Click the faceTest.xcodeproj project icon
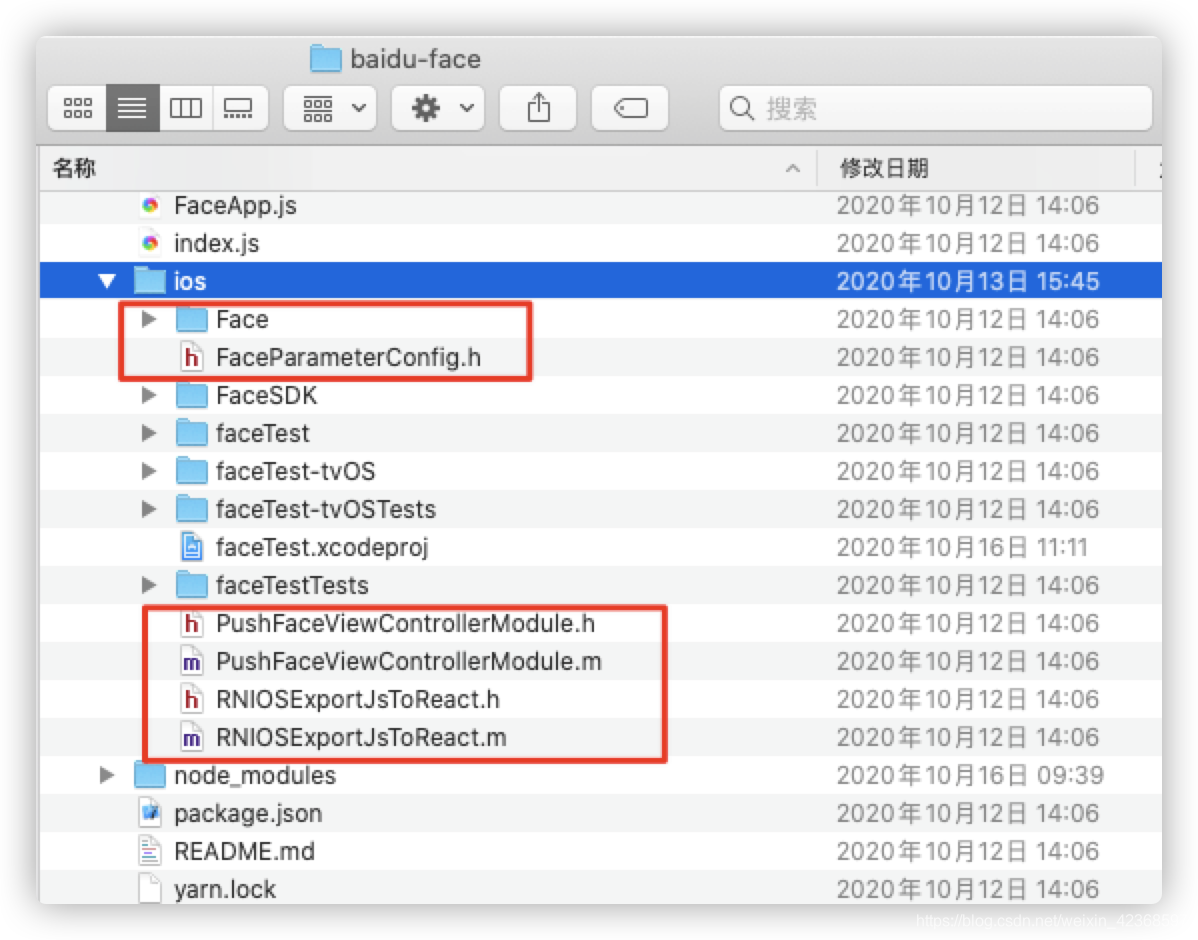The height and width of the screenshot is (940, 1198). 192,547
